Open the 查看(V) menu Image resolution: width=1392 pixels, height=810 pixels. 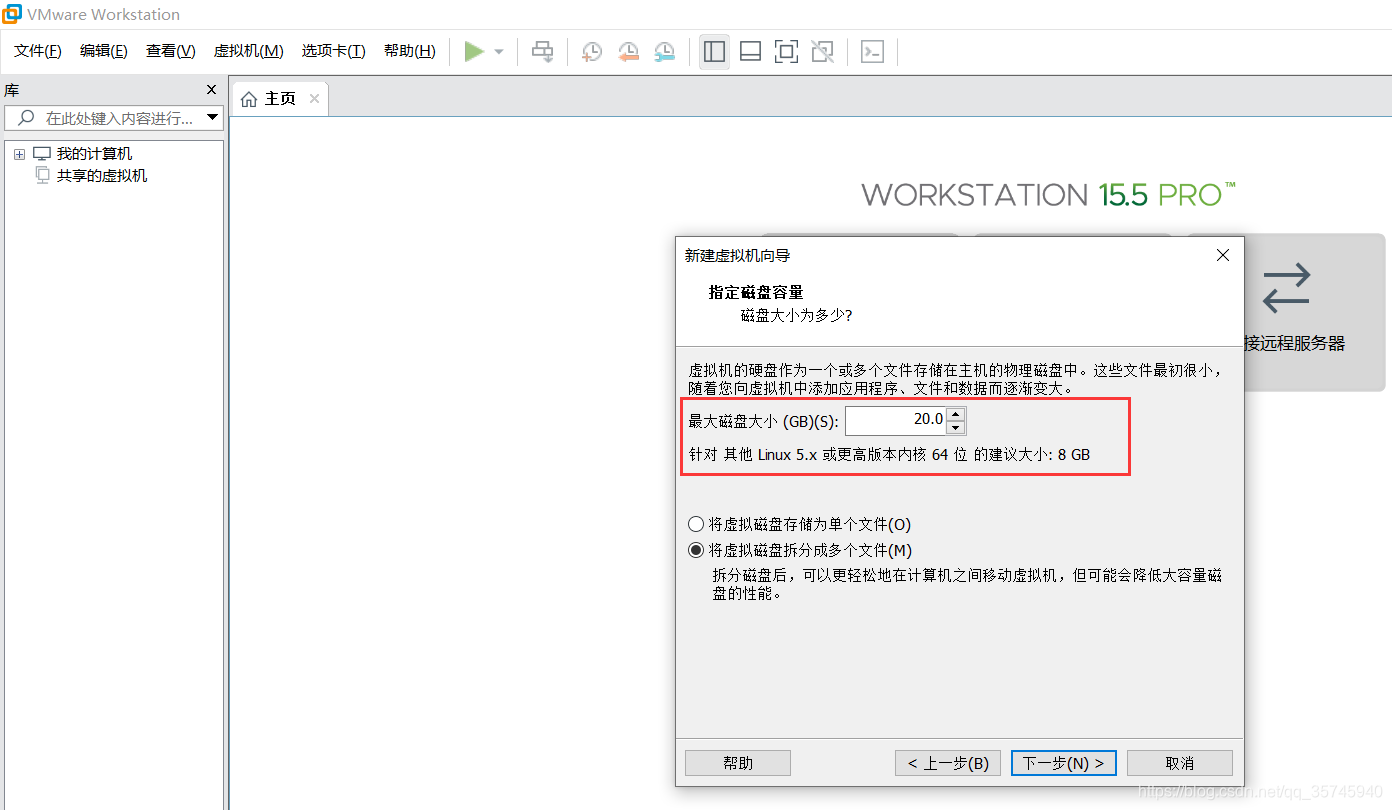pos(171,51)
